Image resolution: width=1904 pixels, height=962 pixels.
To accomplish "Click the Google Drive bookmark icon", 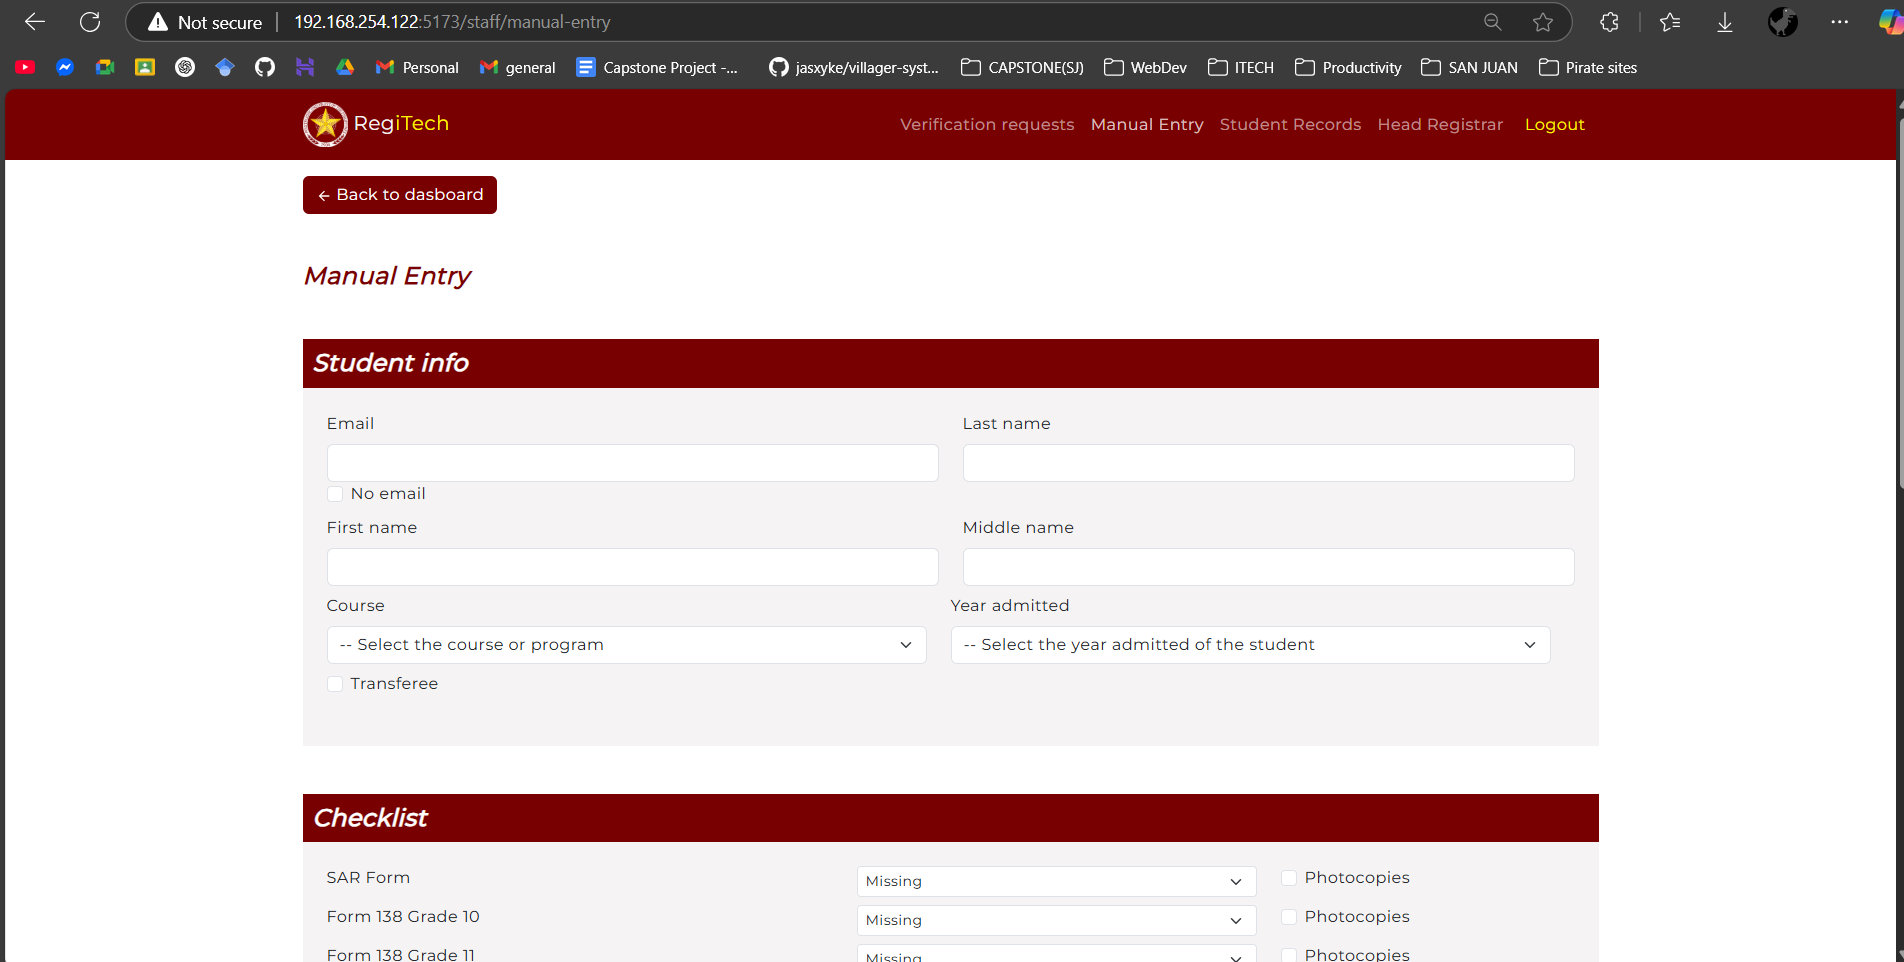I will tap(345, 67).
